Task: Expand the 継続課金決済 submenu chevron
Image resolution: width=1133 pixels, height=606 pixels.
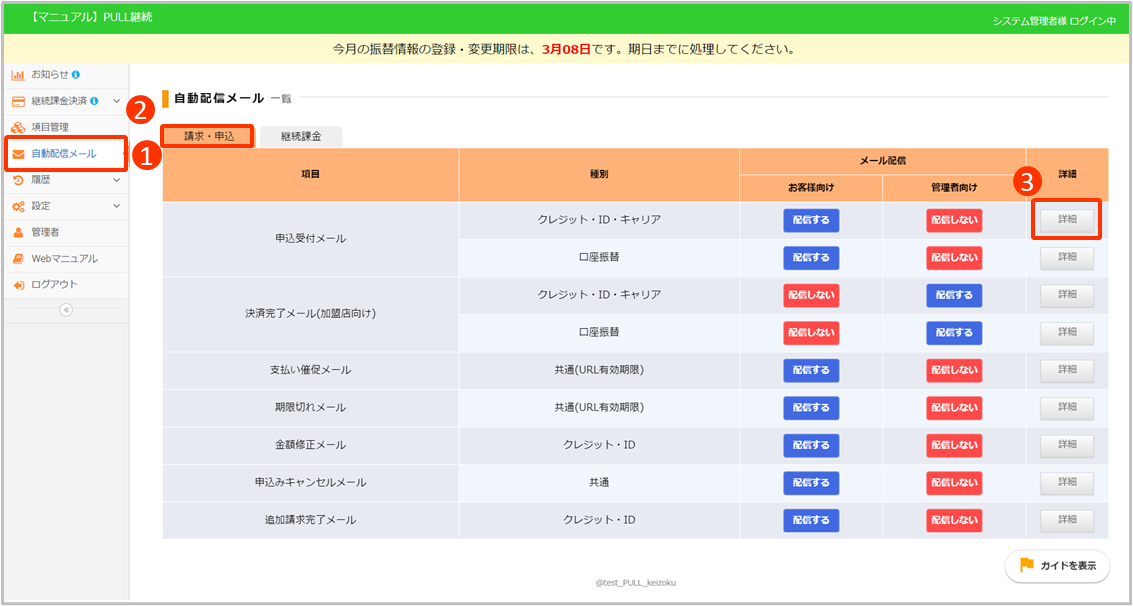Action: point(117,101)
